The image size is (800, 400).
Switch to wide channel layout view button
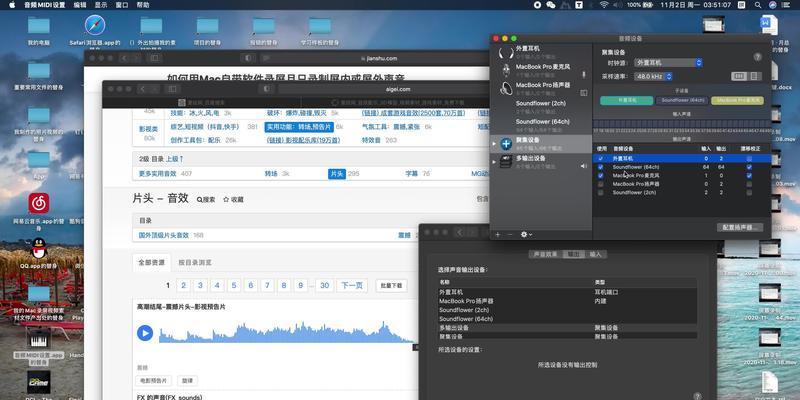[x=738, y=76]
